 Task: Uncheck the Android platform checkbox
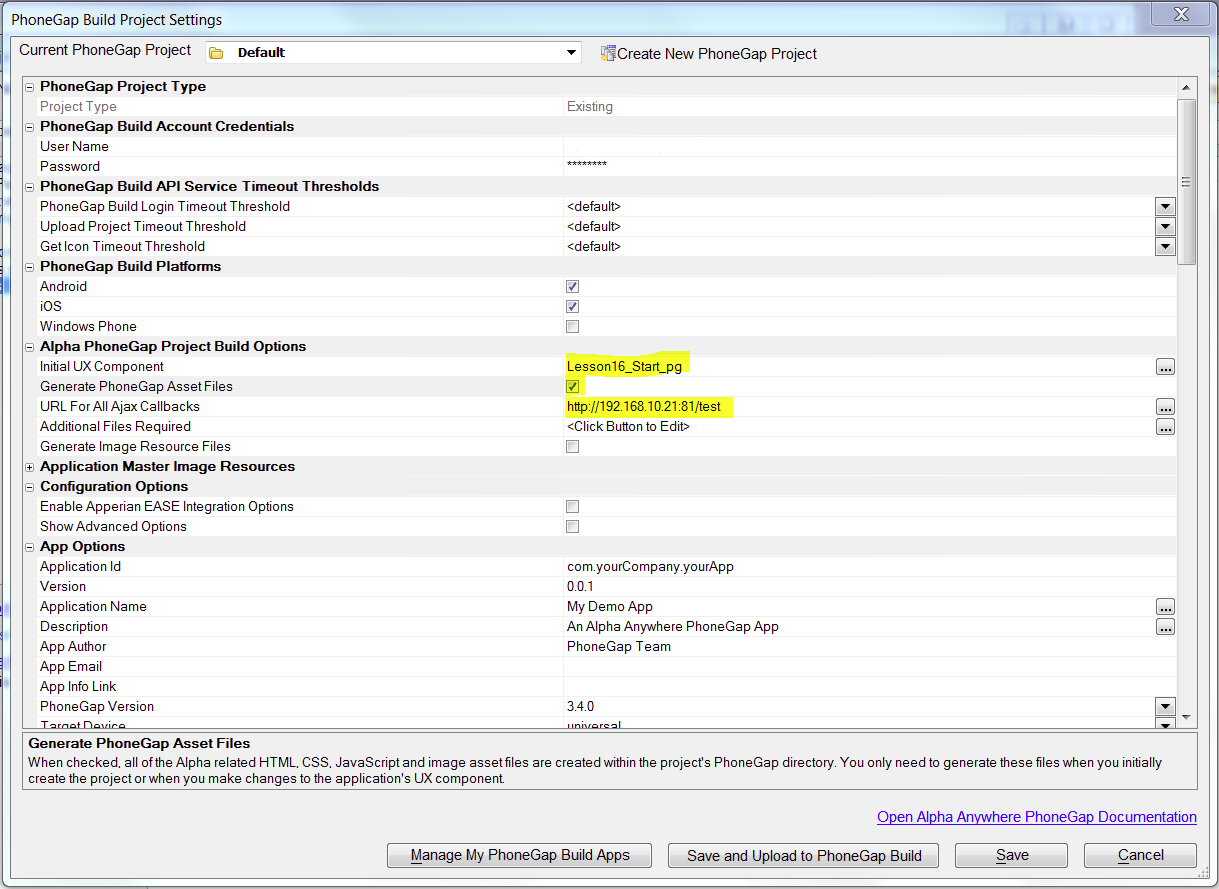point(572,286)
